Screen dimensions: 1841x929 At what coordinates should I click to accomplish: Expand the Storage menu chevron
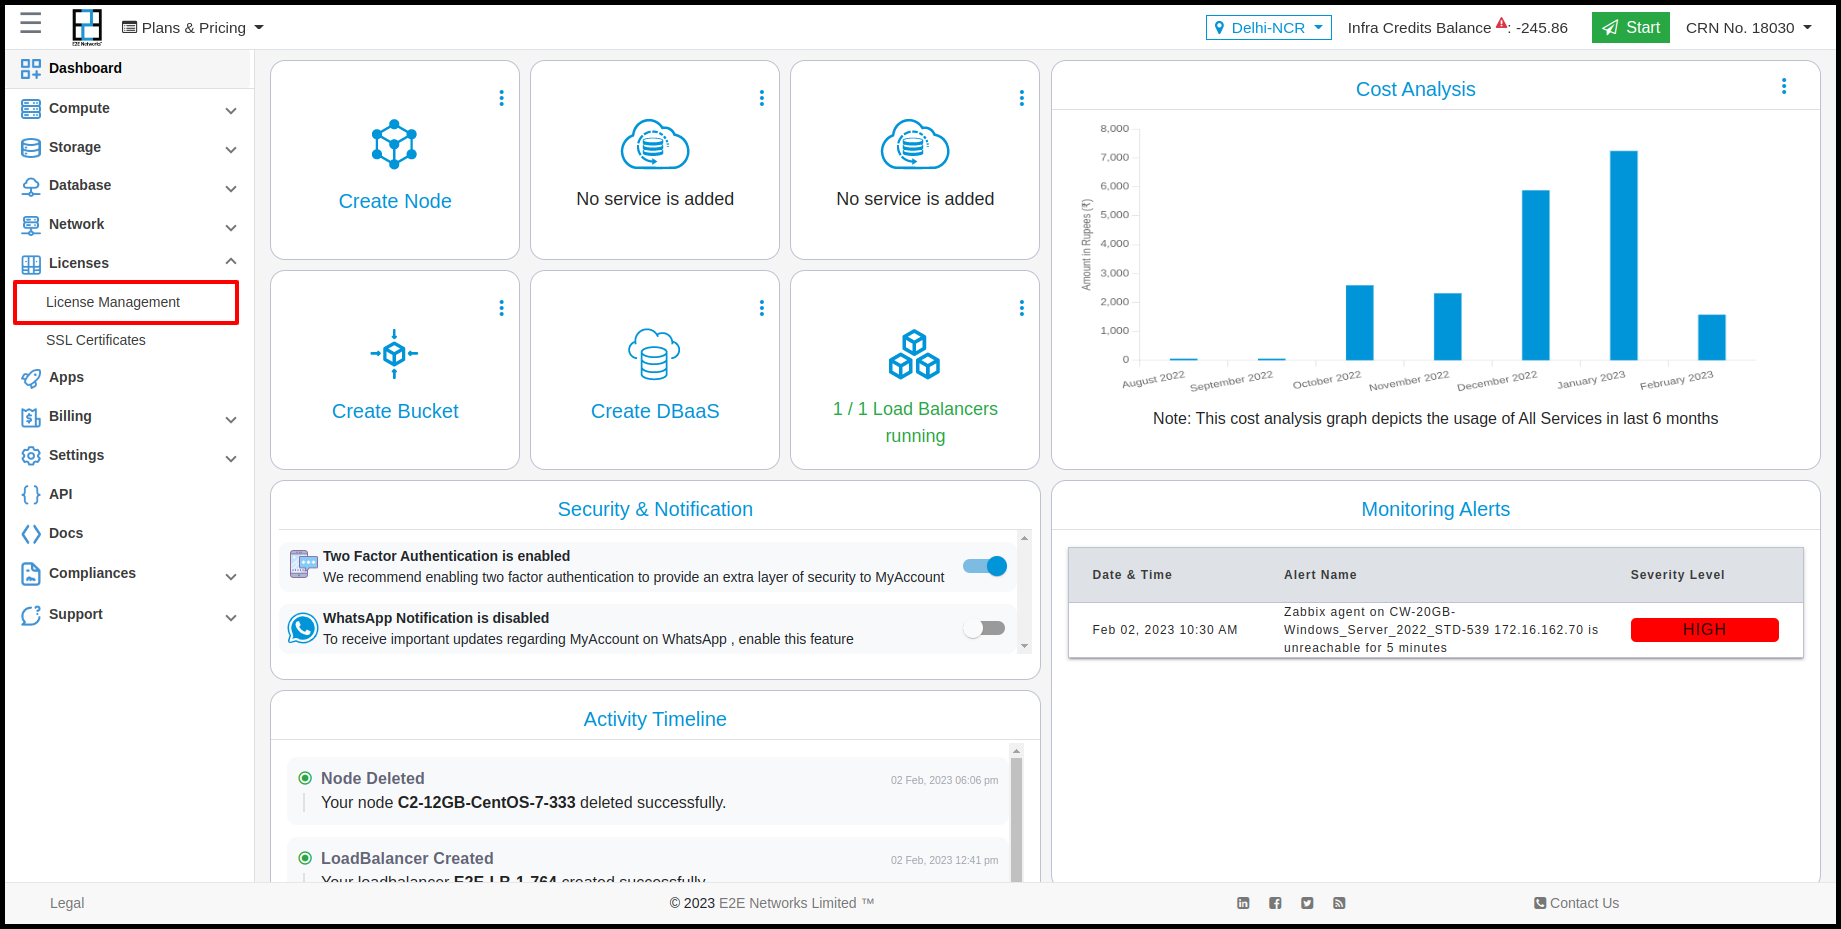(x=231, y=149)
